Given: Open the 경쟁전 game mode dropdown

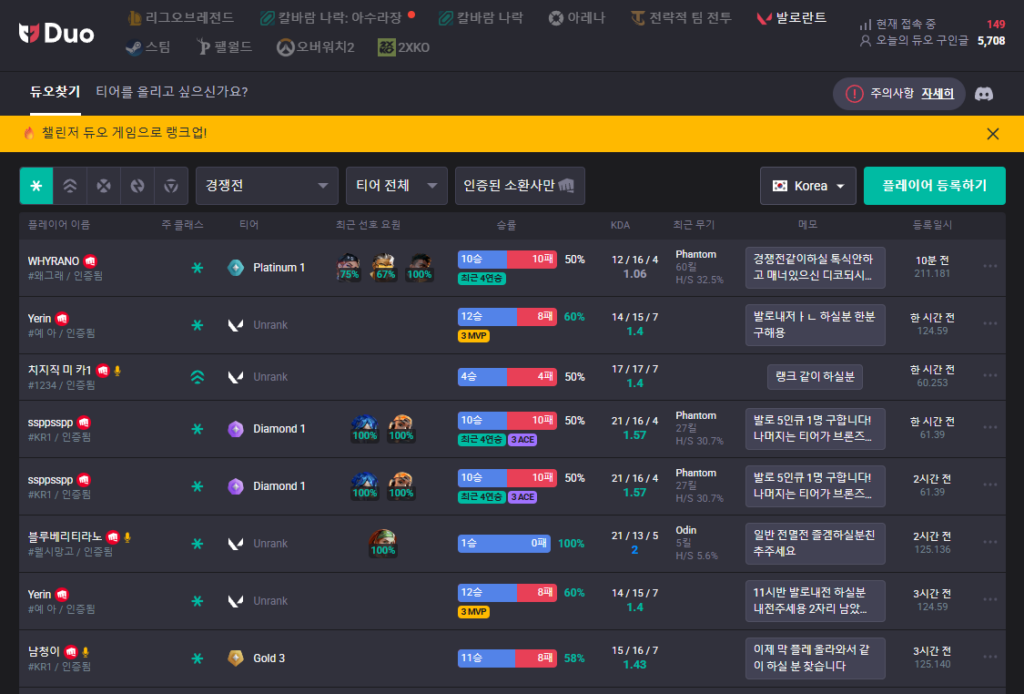Looking at the screenshot, I should [267, 186].
